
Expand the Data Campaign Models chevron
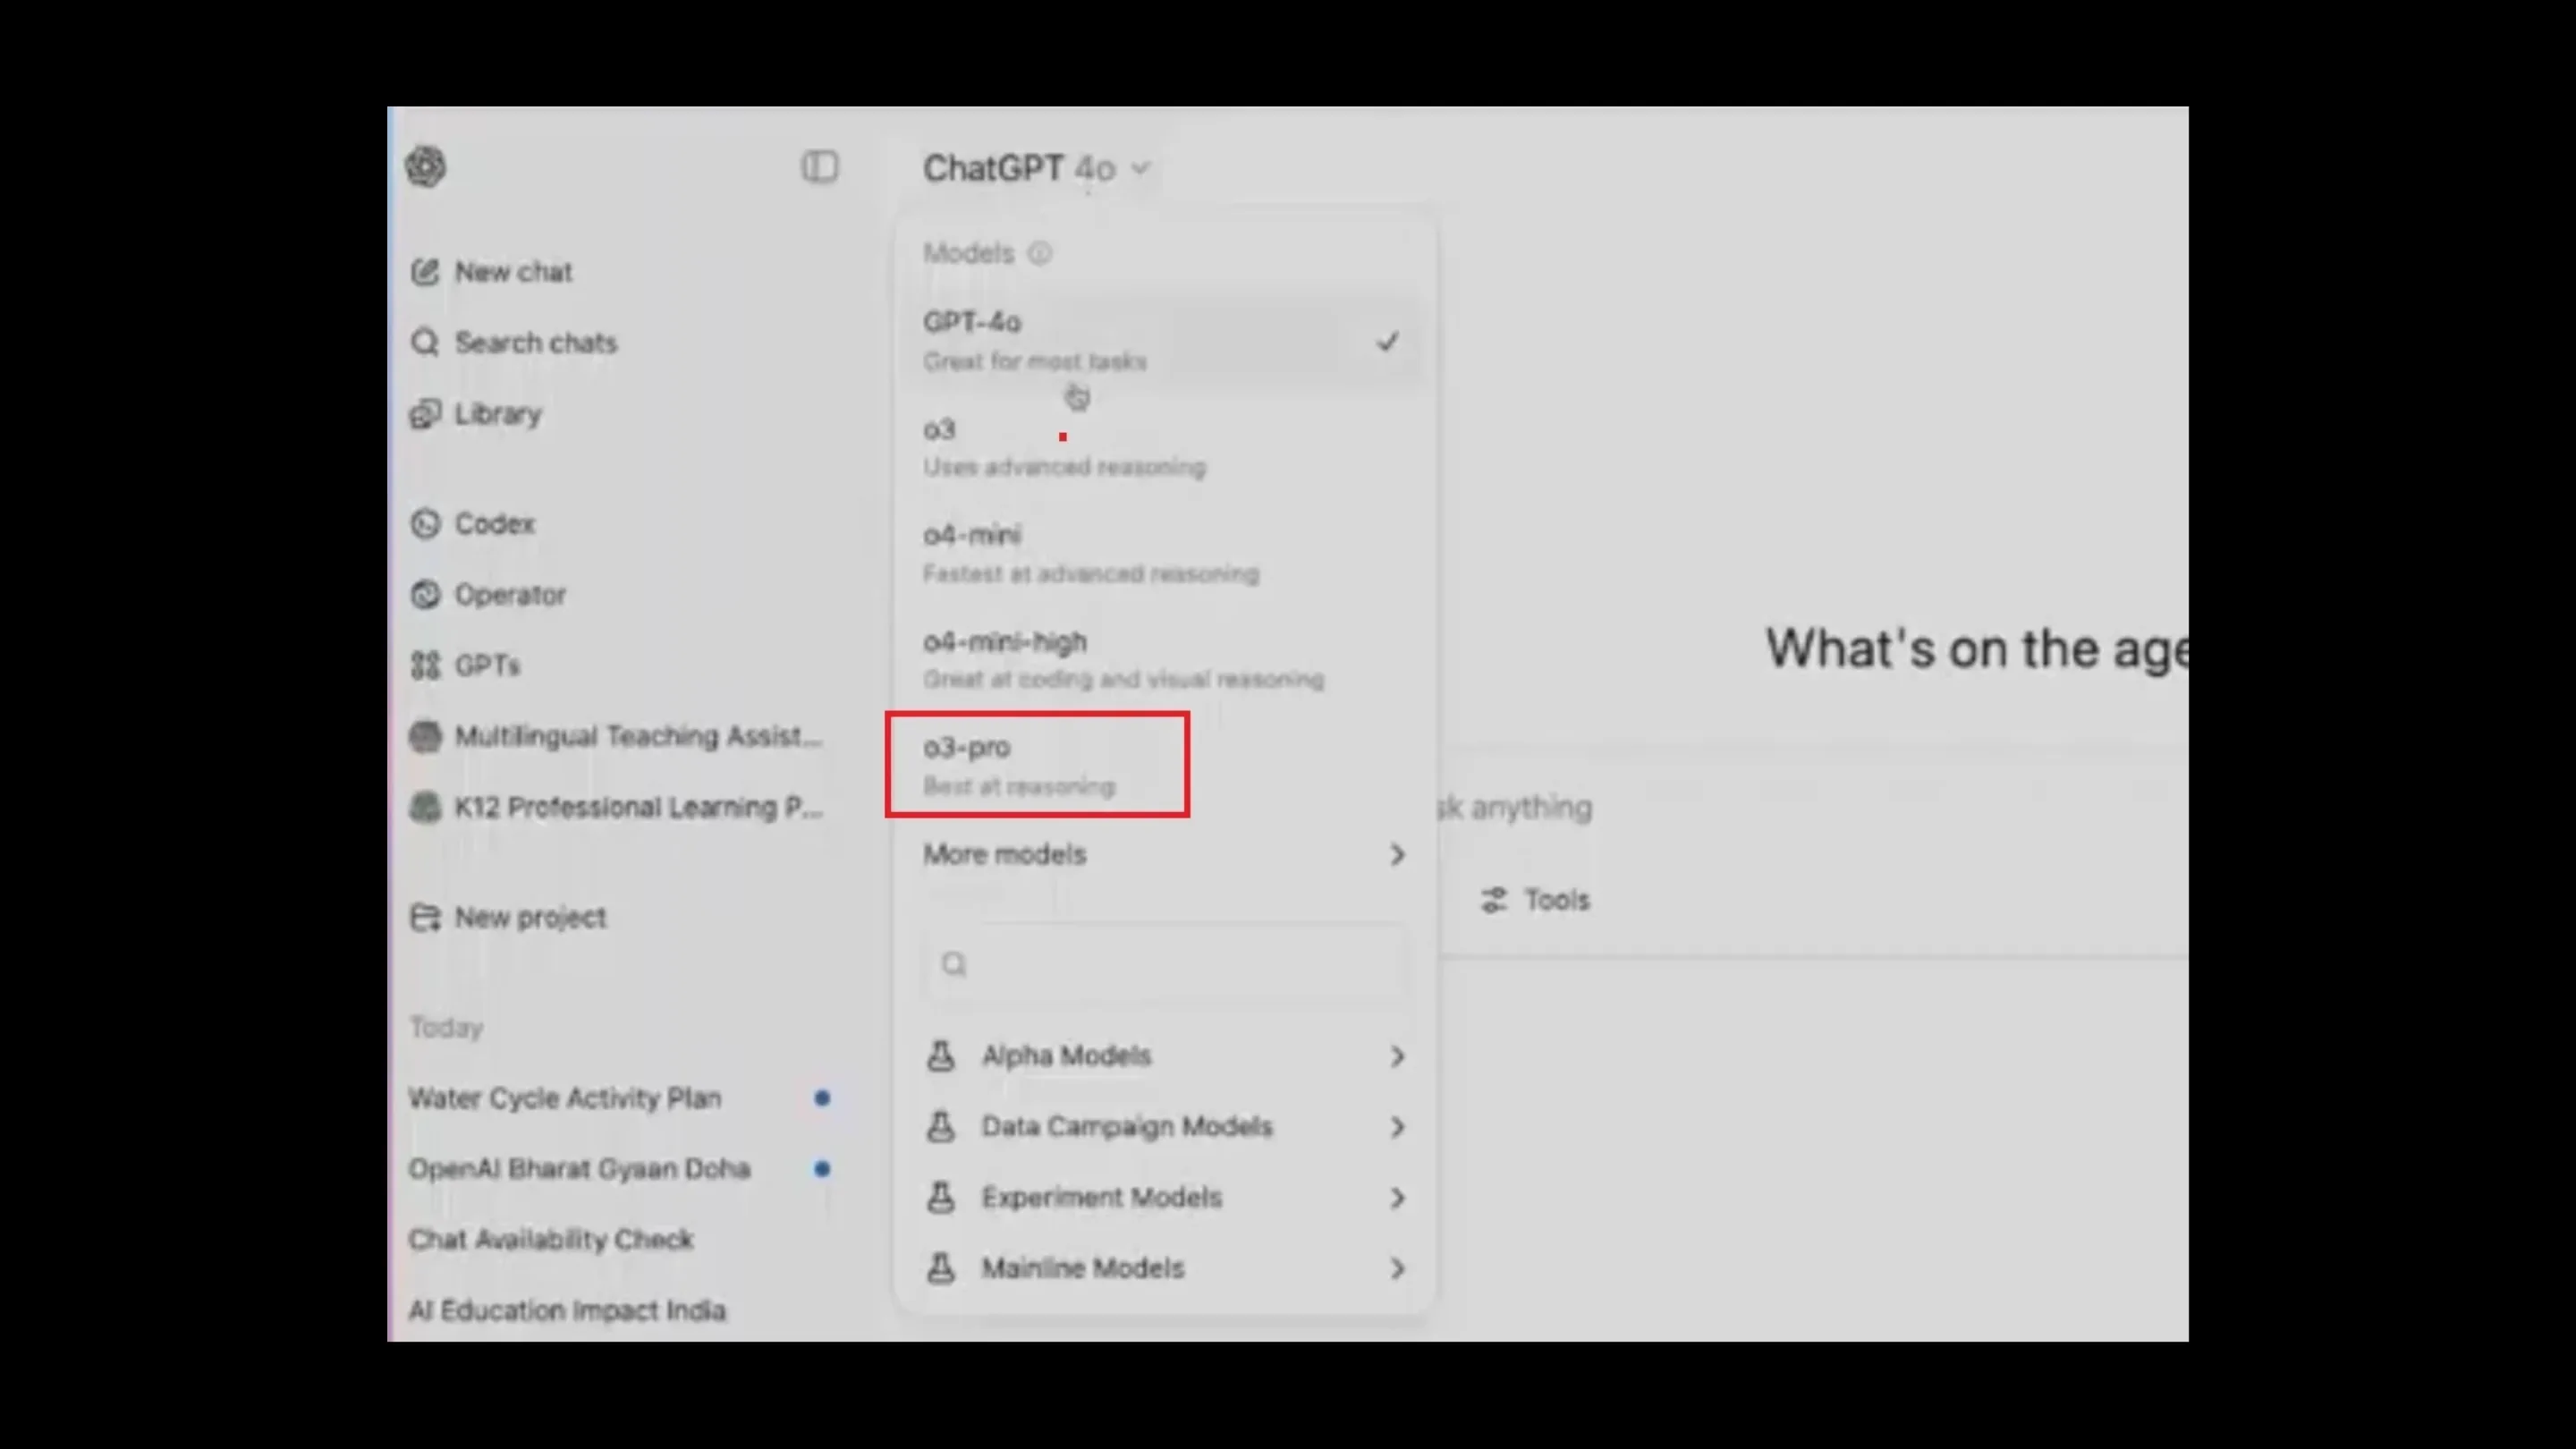(x=1397, y=1128)
